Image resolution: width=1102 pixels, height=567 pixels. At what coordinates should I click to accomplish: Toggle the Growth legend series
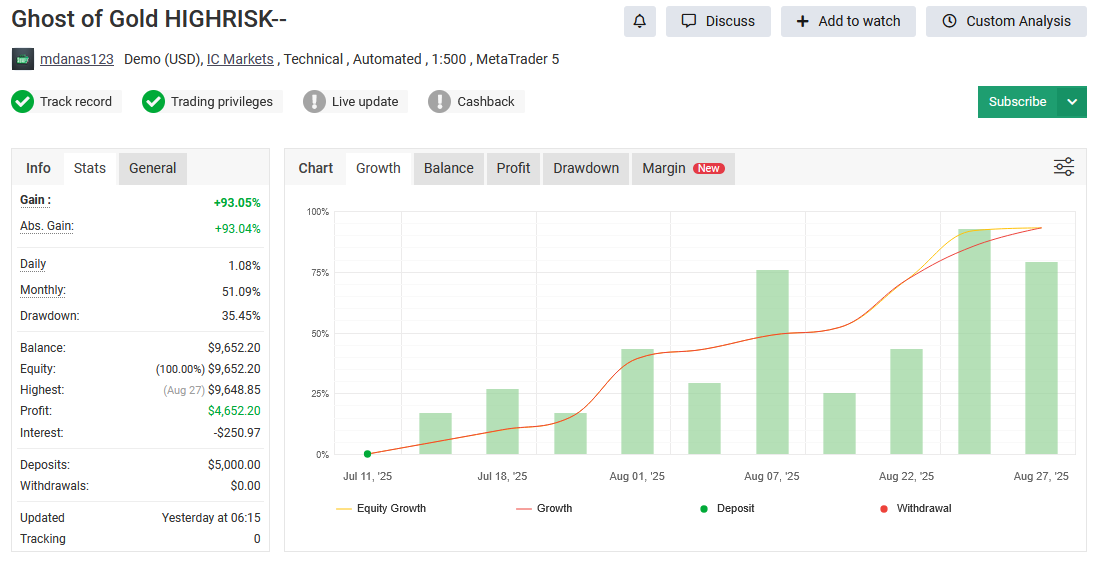pyautogui.click(x=544, y=509)
